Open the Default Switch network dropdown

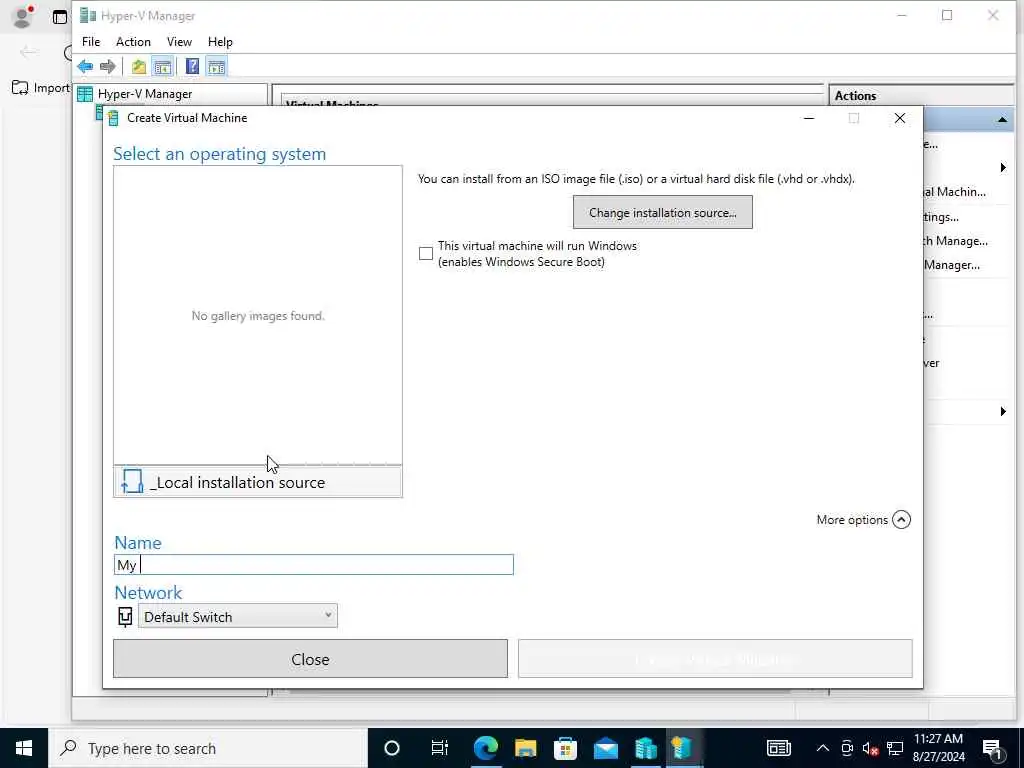point(238,616)
